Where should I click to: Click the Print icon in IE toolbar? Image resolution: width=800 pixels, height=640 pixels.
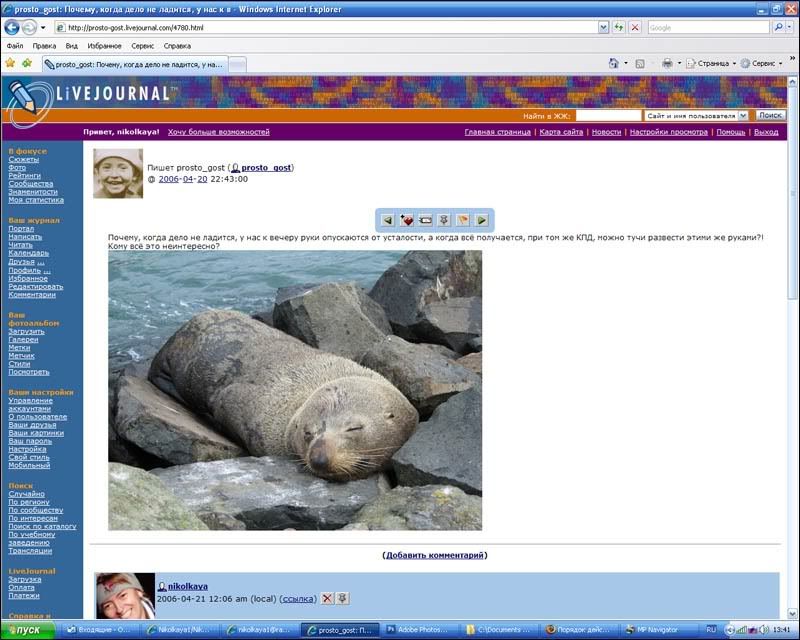click(667, 63)
